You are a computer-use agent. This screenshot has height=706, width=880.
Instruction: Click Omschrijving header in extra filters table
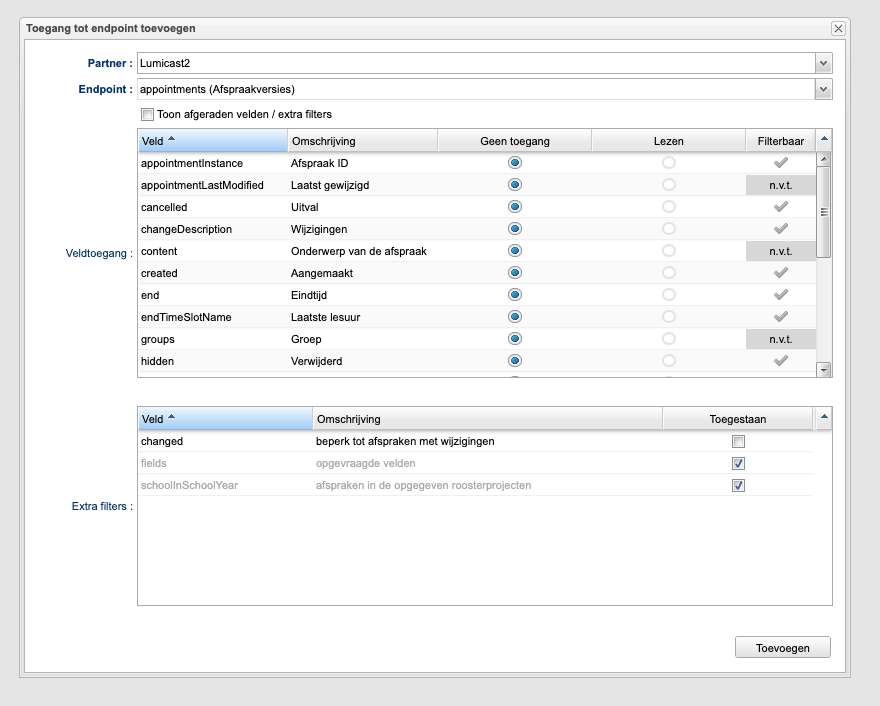(488, 419)
